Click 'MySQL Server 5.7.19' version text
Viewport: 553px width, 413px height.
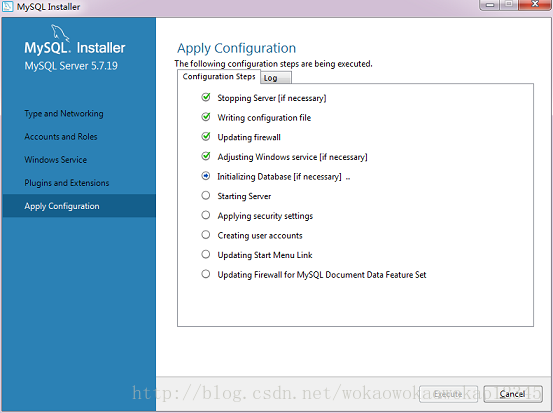71,66
